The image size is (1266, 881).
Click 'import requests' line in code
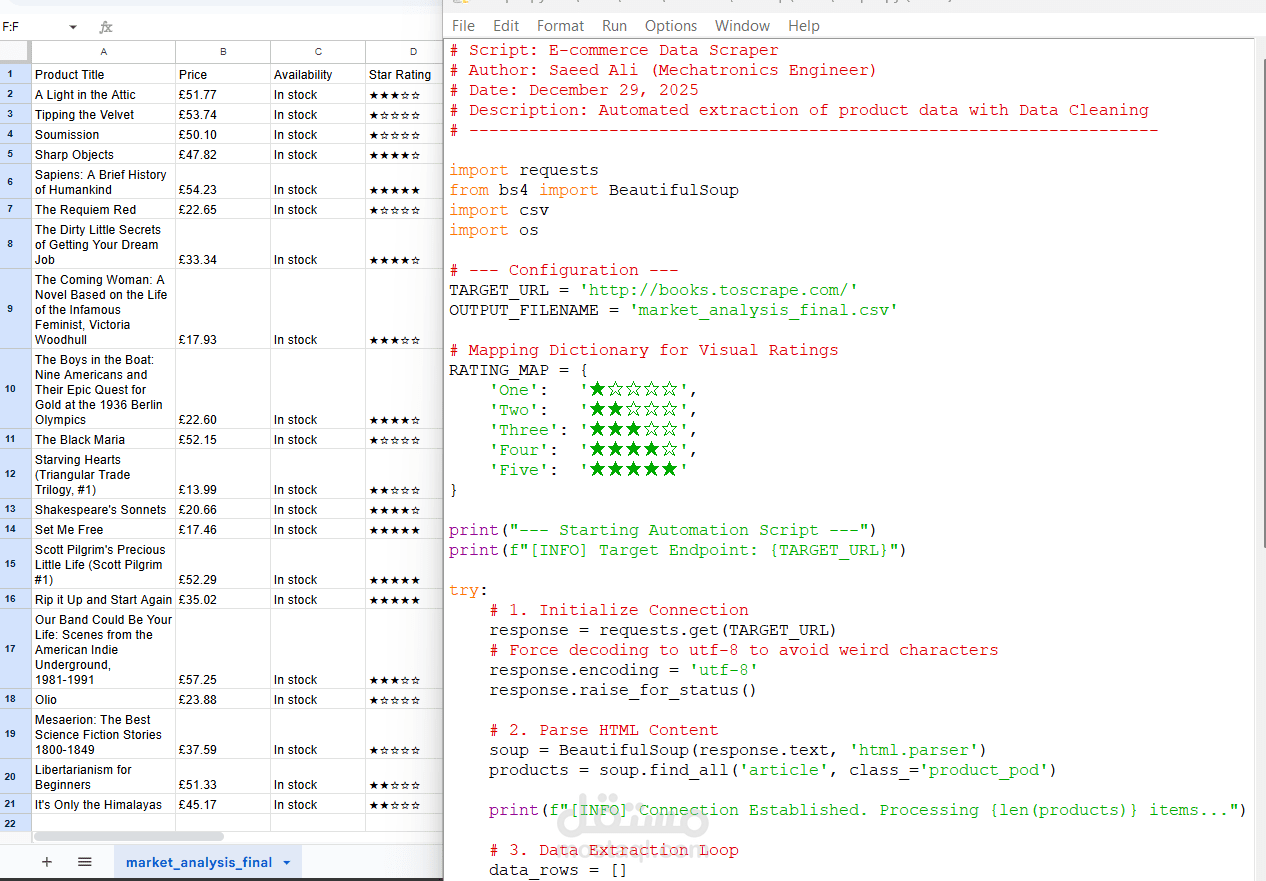coord(524,170)
